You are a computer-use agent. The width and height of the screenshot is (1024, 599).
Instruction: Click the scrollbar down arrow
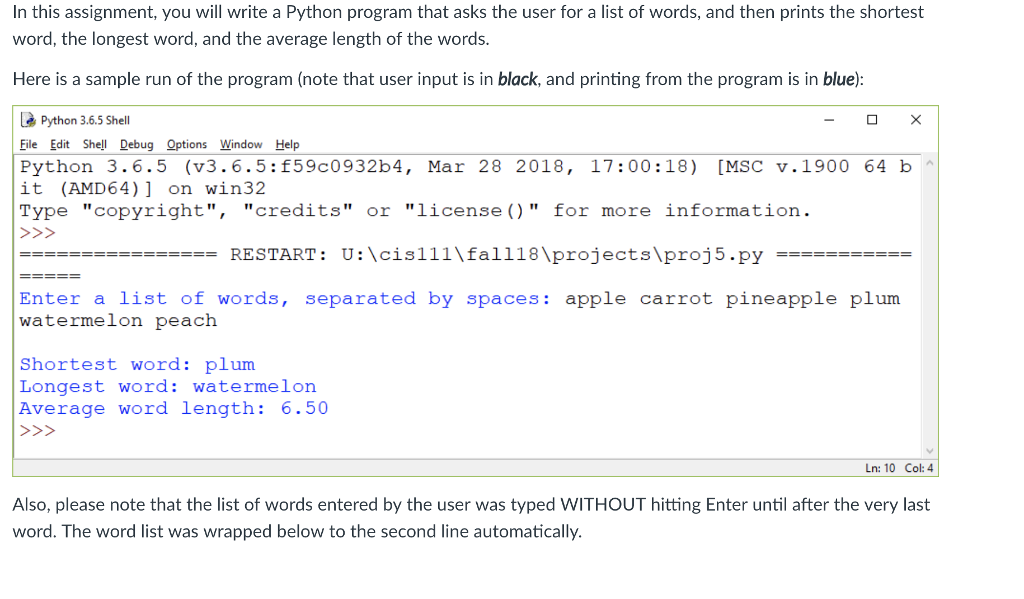coord(930,448)
